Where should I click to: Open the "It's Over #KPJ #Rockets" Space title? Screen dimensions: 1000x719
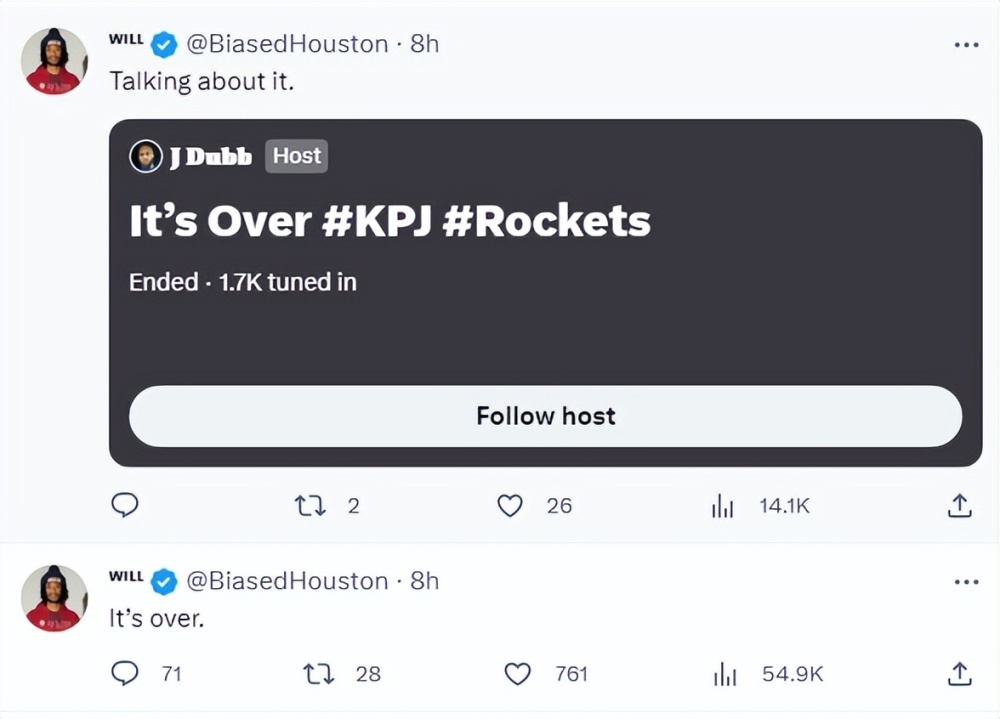(x=390, y=221)
